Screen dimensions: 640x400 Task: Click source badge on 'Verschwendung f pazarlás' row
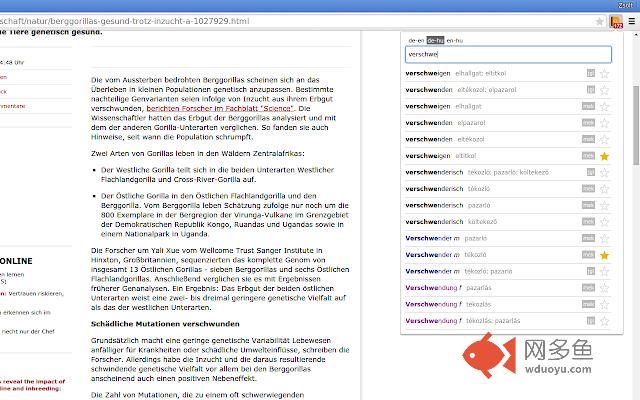coord(588,288)
